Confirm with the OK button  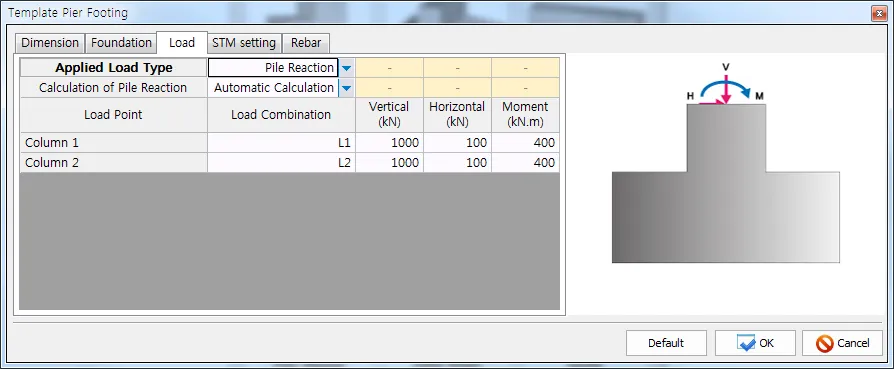click(x=755, y=343)
